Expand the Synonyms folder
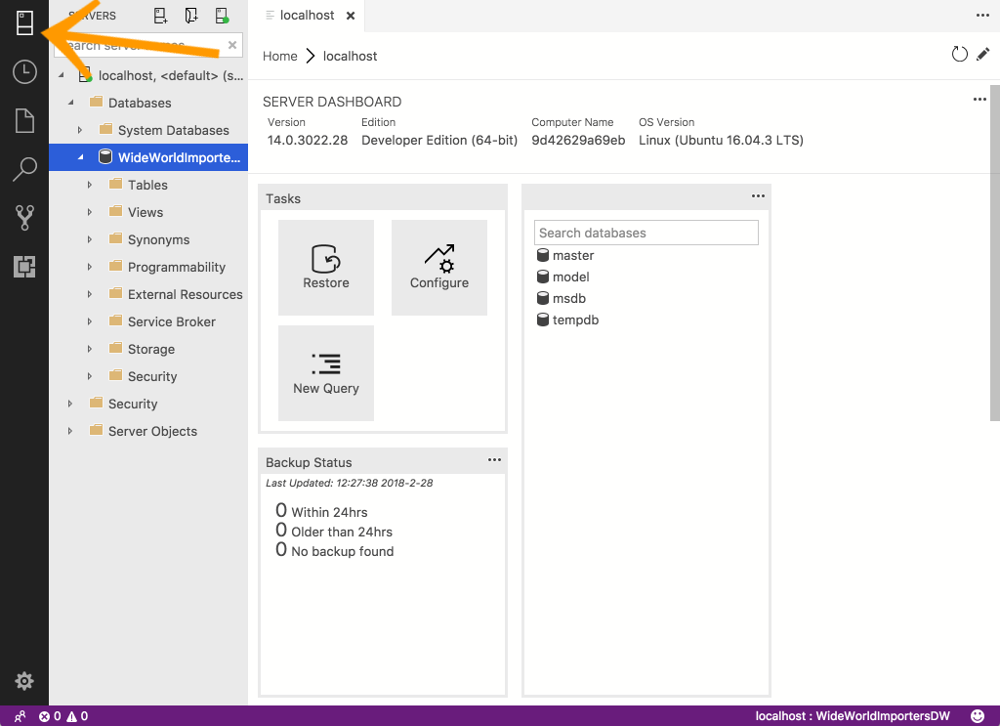 [x=90, y=239]
